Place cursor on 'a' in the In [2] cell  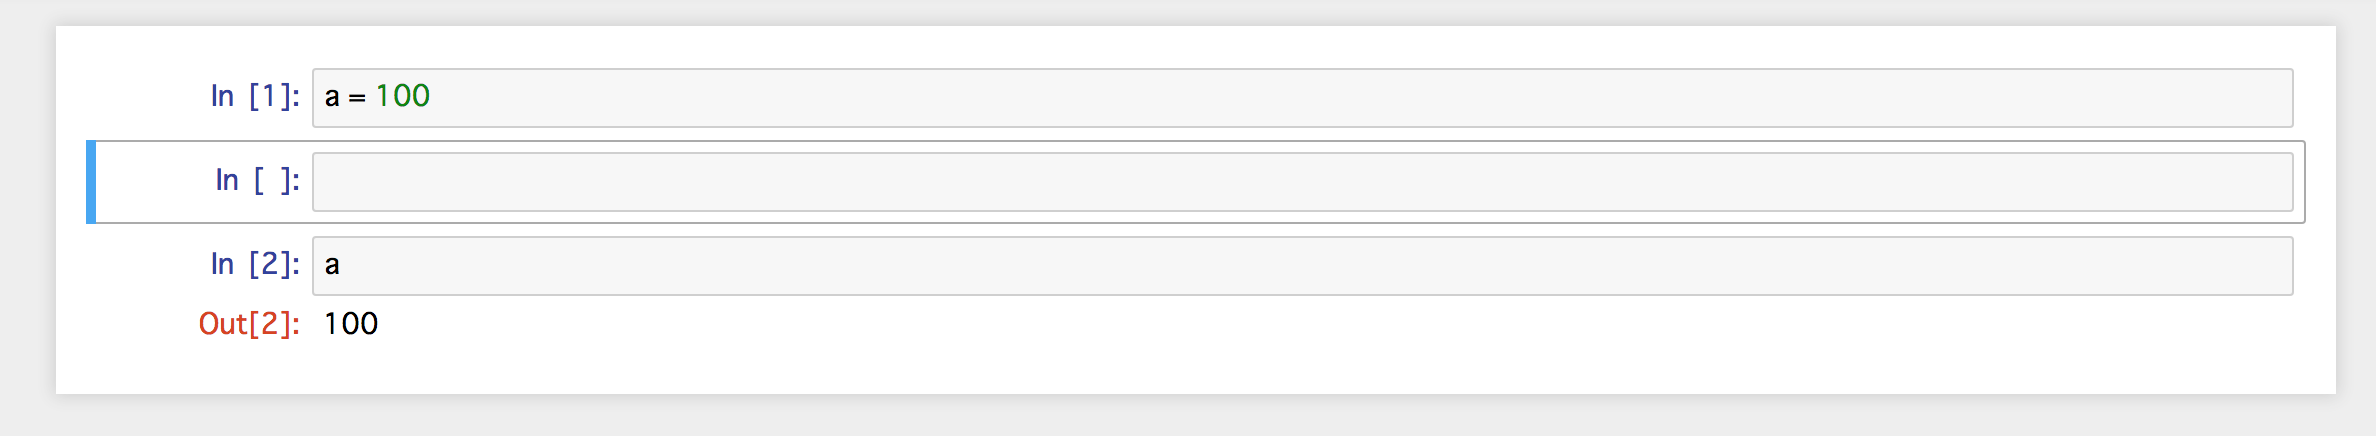[x=332, y=265]
